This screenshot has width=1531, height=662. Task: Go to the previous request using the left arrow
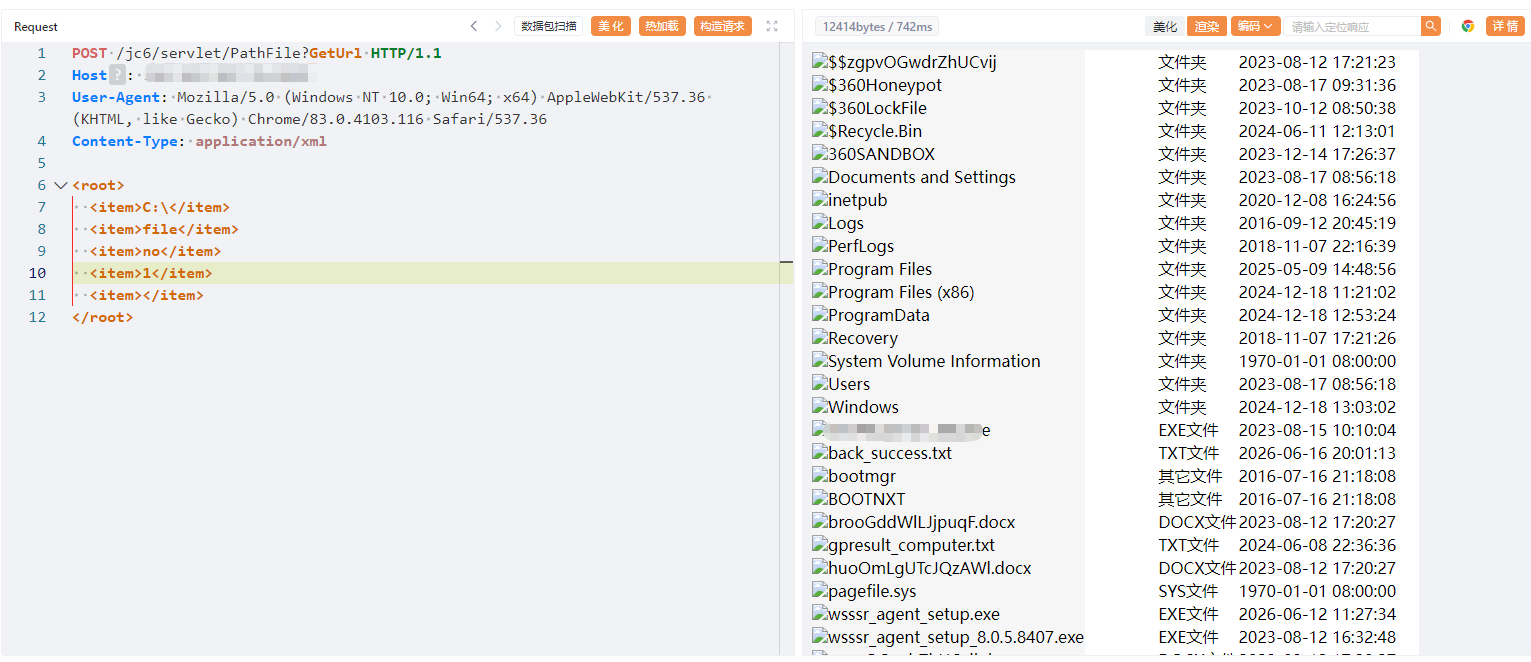[x=473, y=26]
